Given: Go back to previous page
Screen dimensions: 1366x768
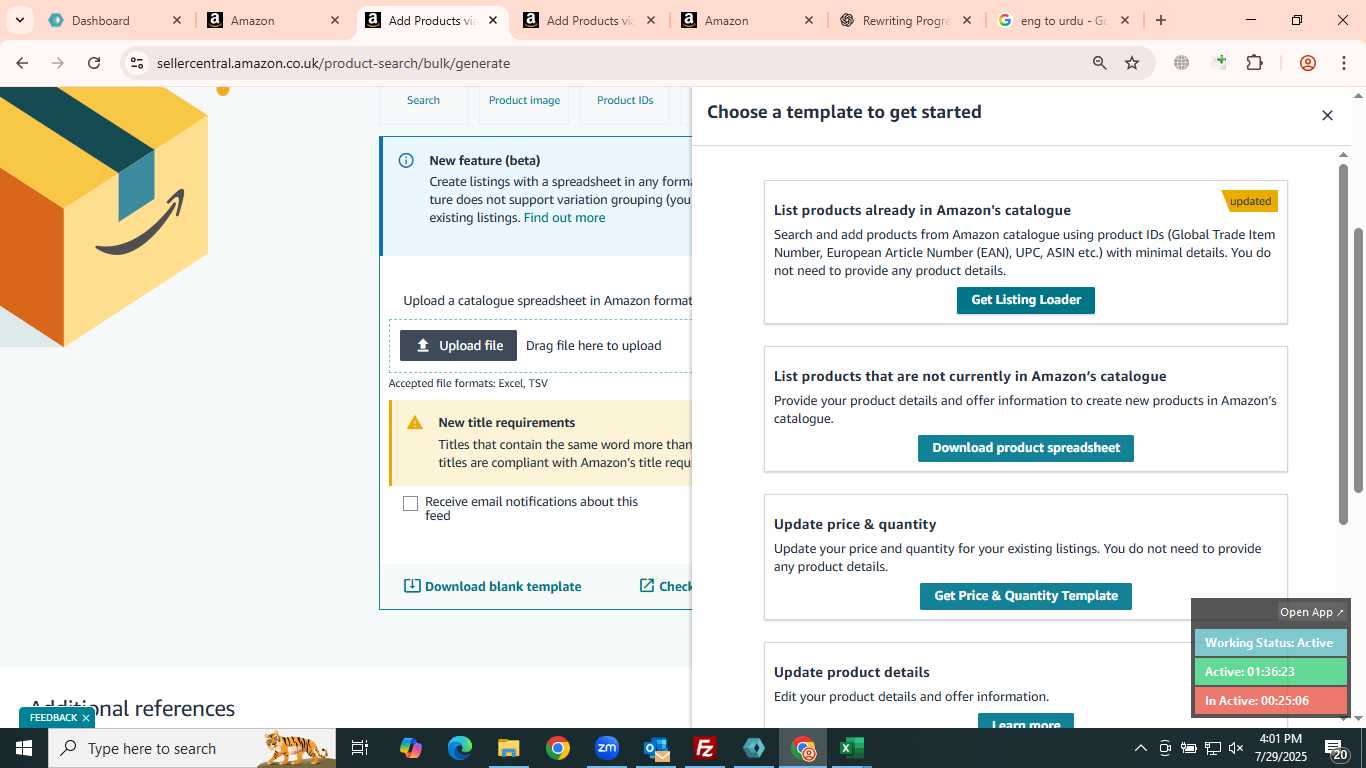Looking at the screenshot, I should pos(22,63).
